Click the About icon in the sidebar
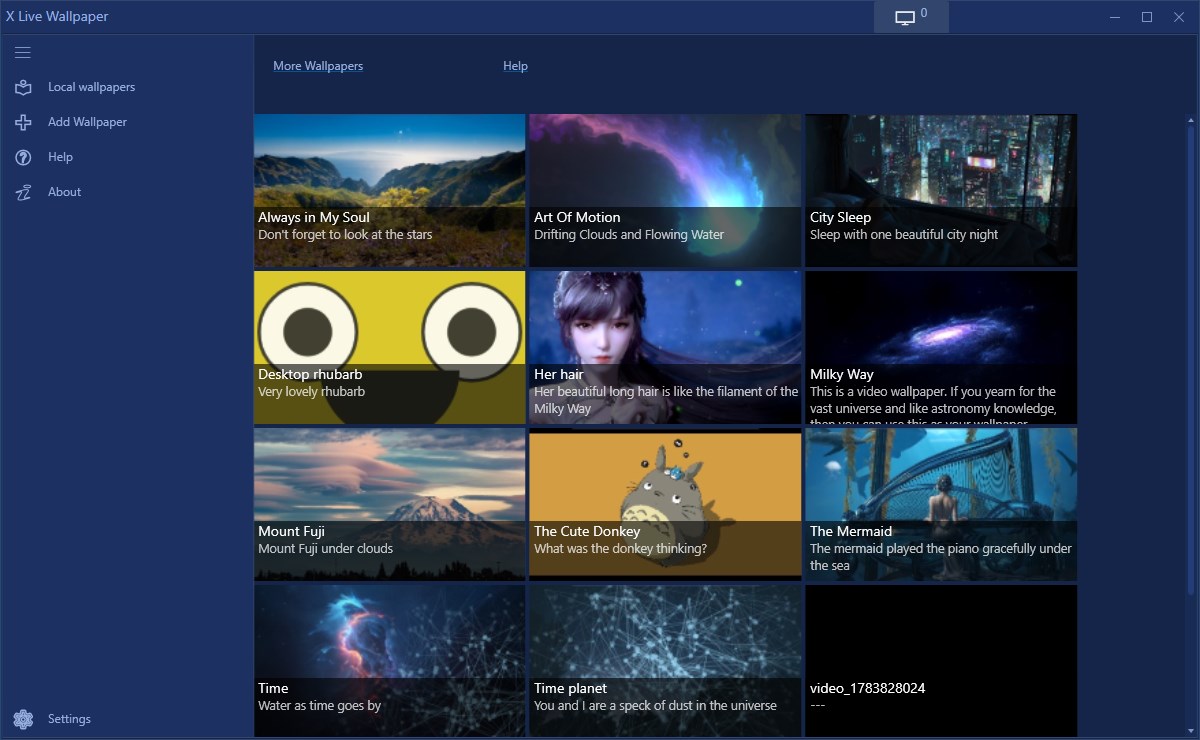The image size is (1200, 740). [23, 192]
